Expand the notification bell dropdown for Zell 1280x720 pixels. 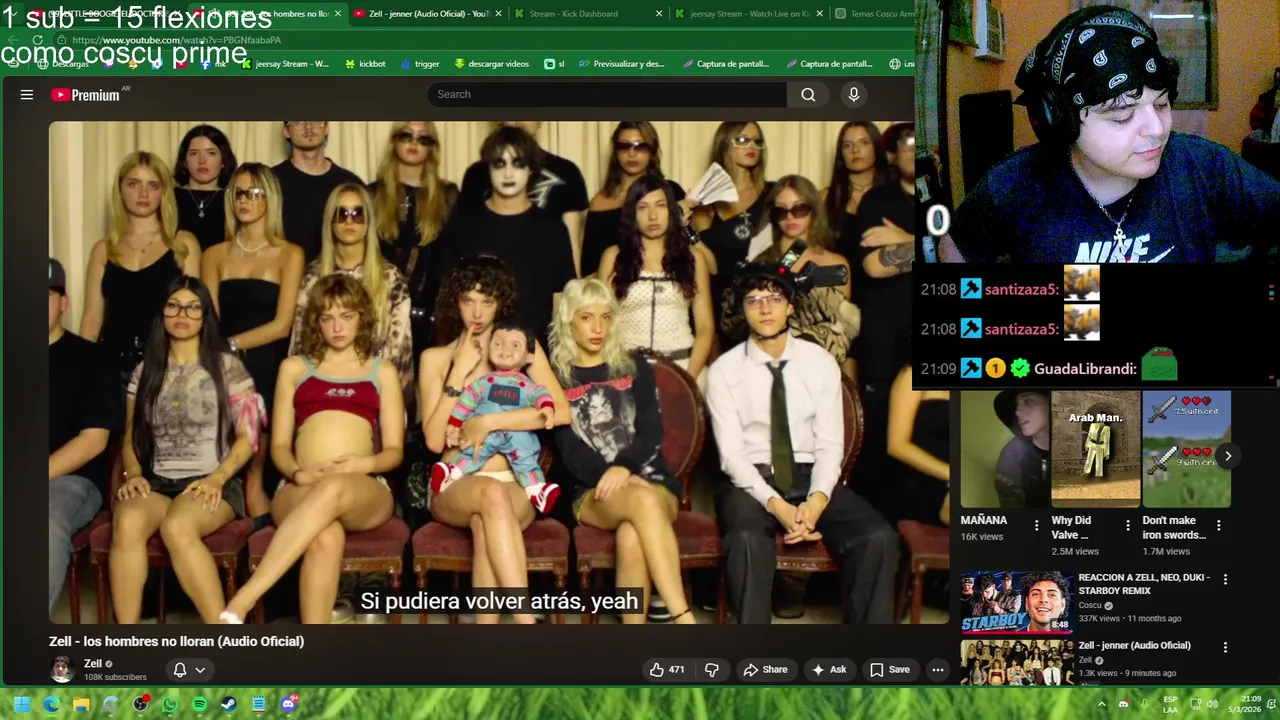coord(189,670)
